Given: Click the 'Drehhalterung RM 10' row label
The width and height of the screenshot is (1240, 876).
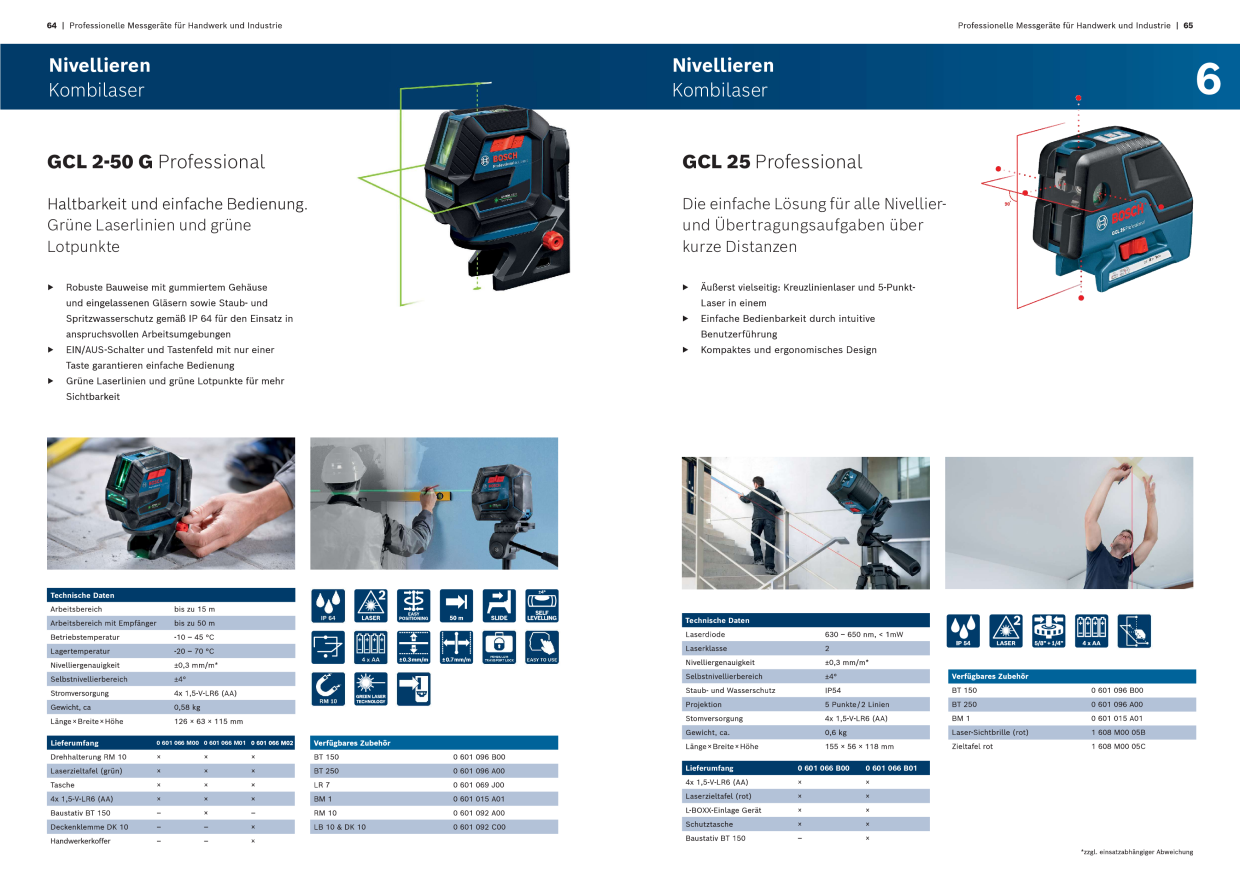Looking at the screenshot, I should pyautogui.click(x=88, y=757).
